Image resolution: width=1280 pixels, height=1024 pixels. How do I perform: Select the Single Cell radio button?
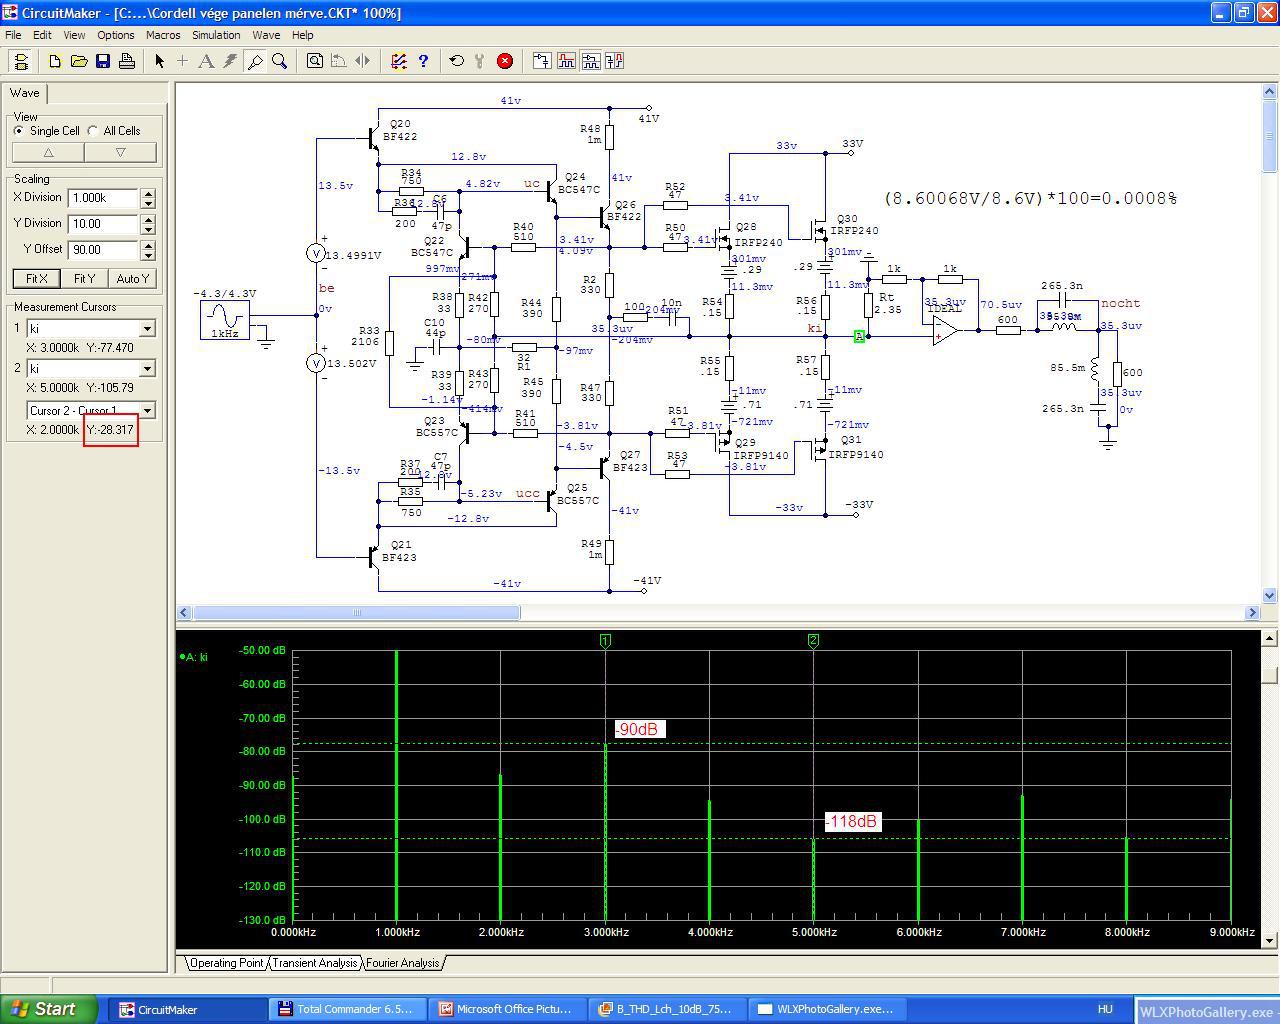coord(19,131)
